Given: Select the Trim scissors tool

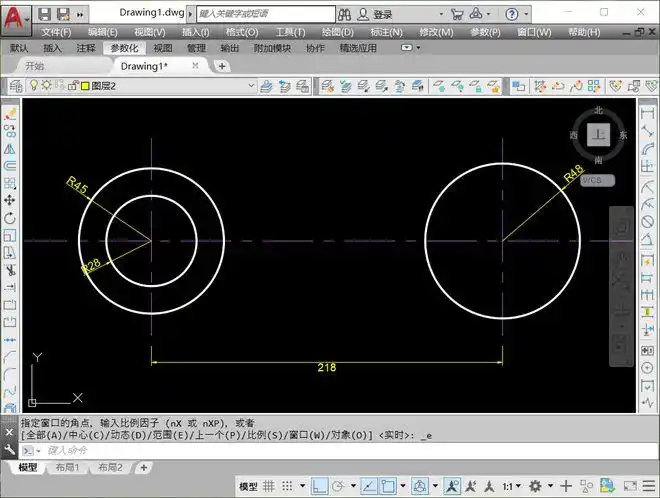Looking at the screenshot, I should click(10, 269).
